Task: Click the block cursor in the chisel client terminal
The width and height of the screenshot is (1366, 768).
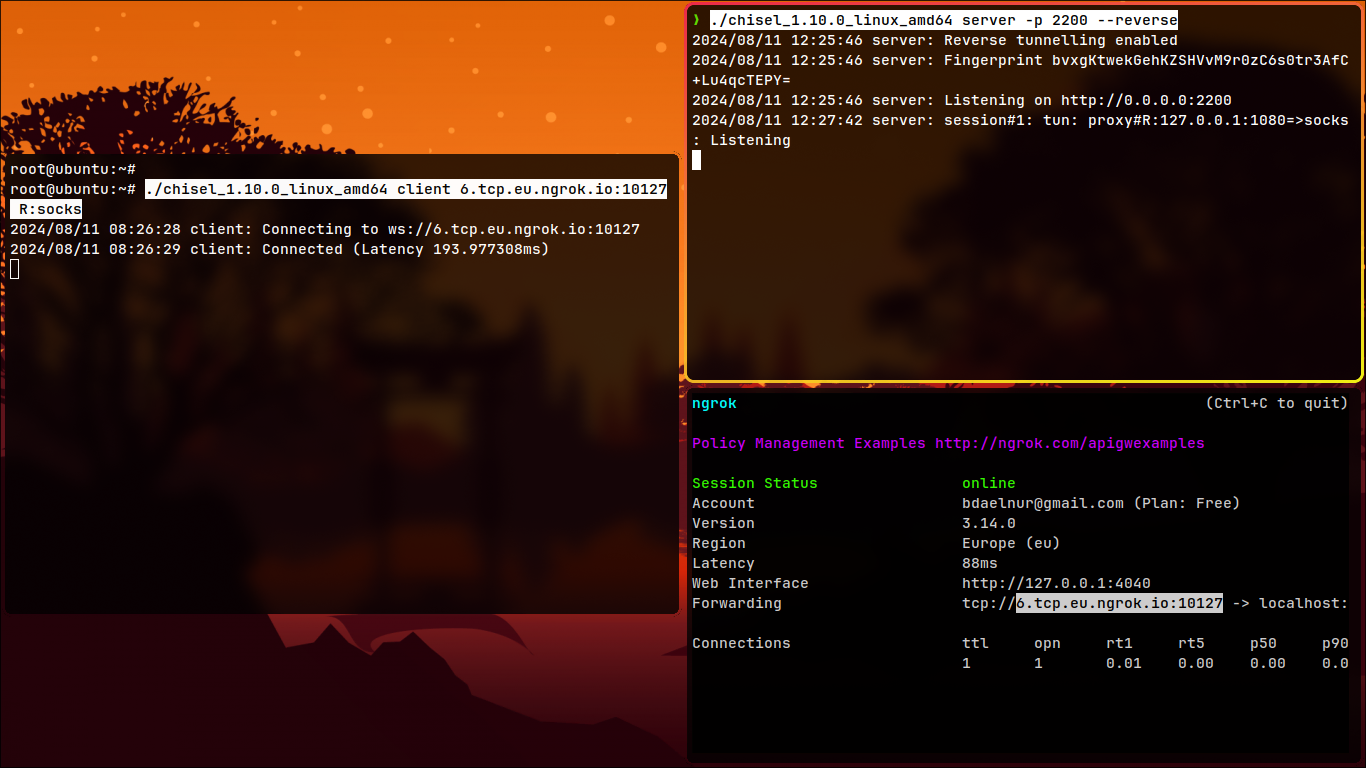Action: (x=15, y=269)
